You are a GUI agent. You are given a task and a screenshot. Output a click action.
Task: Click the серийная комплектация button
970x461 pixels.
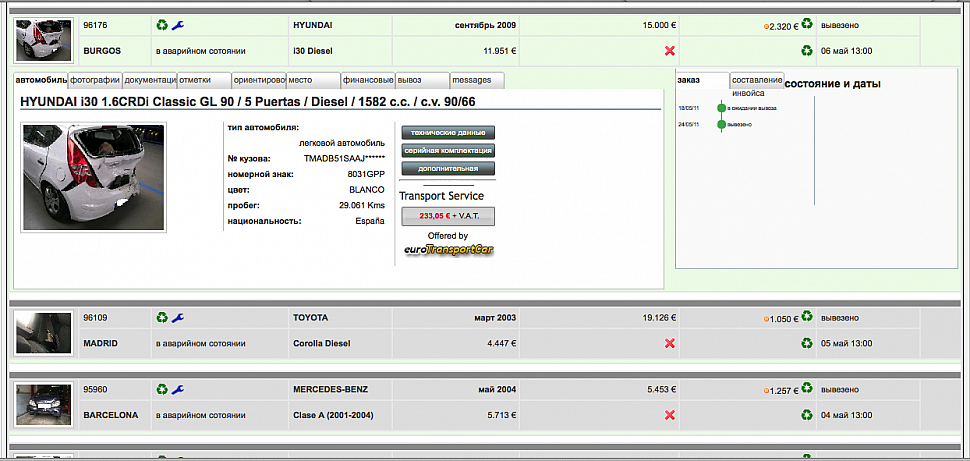(x=448, y=150)
